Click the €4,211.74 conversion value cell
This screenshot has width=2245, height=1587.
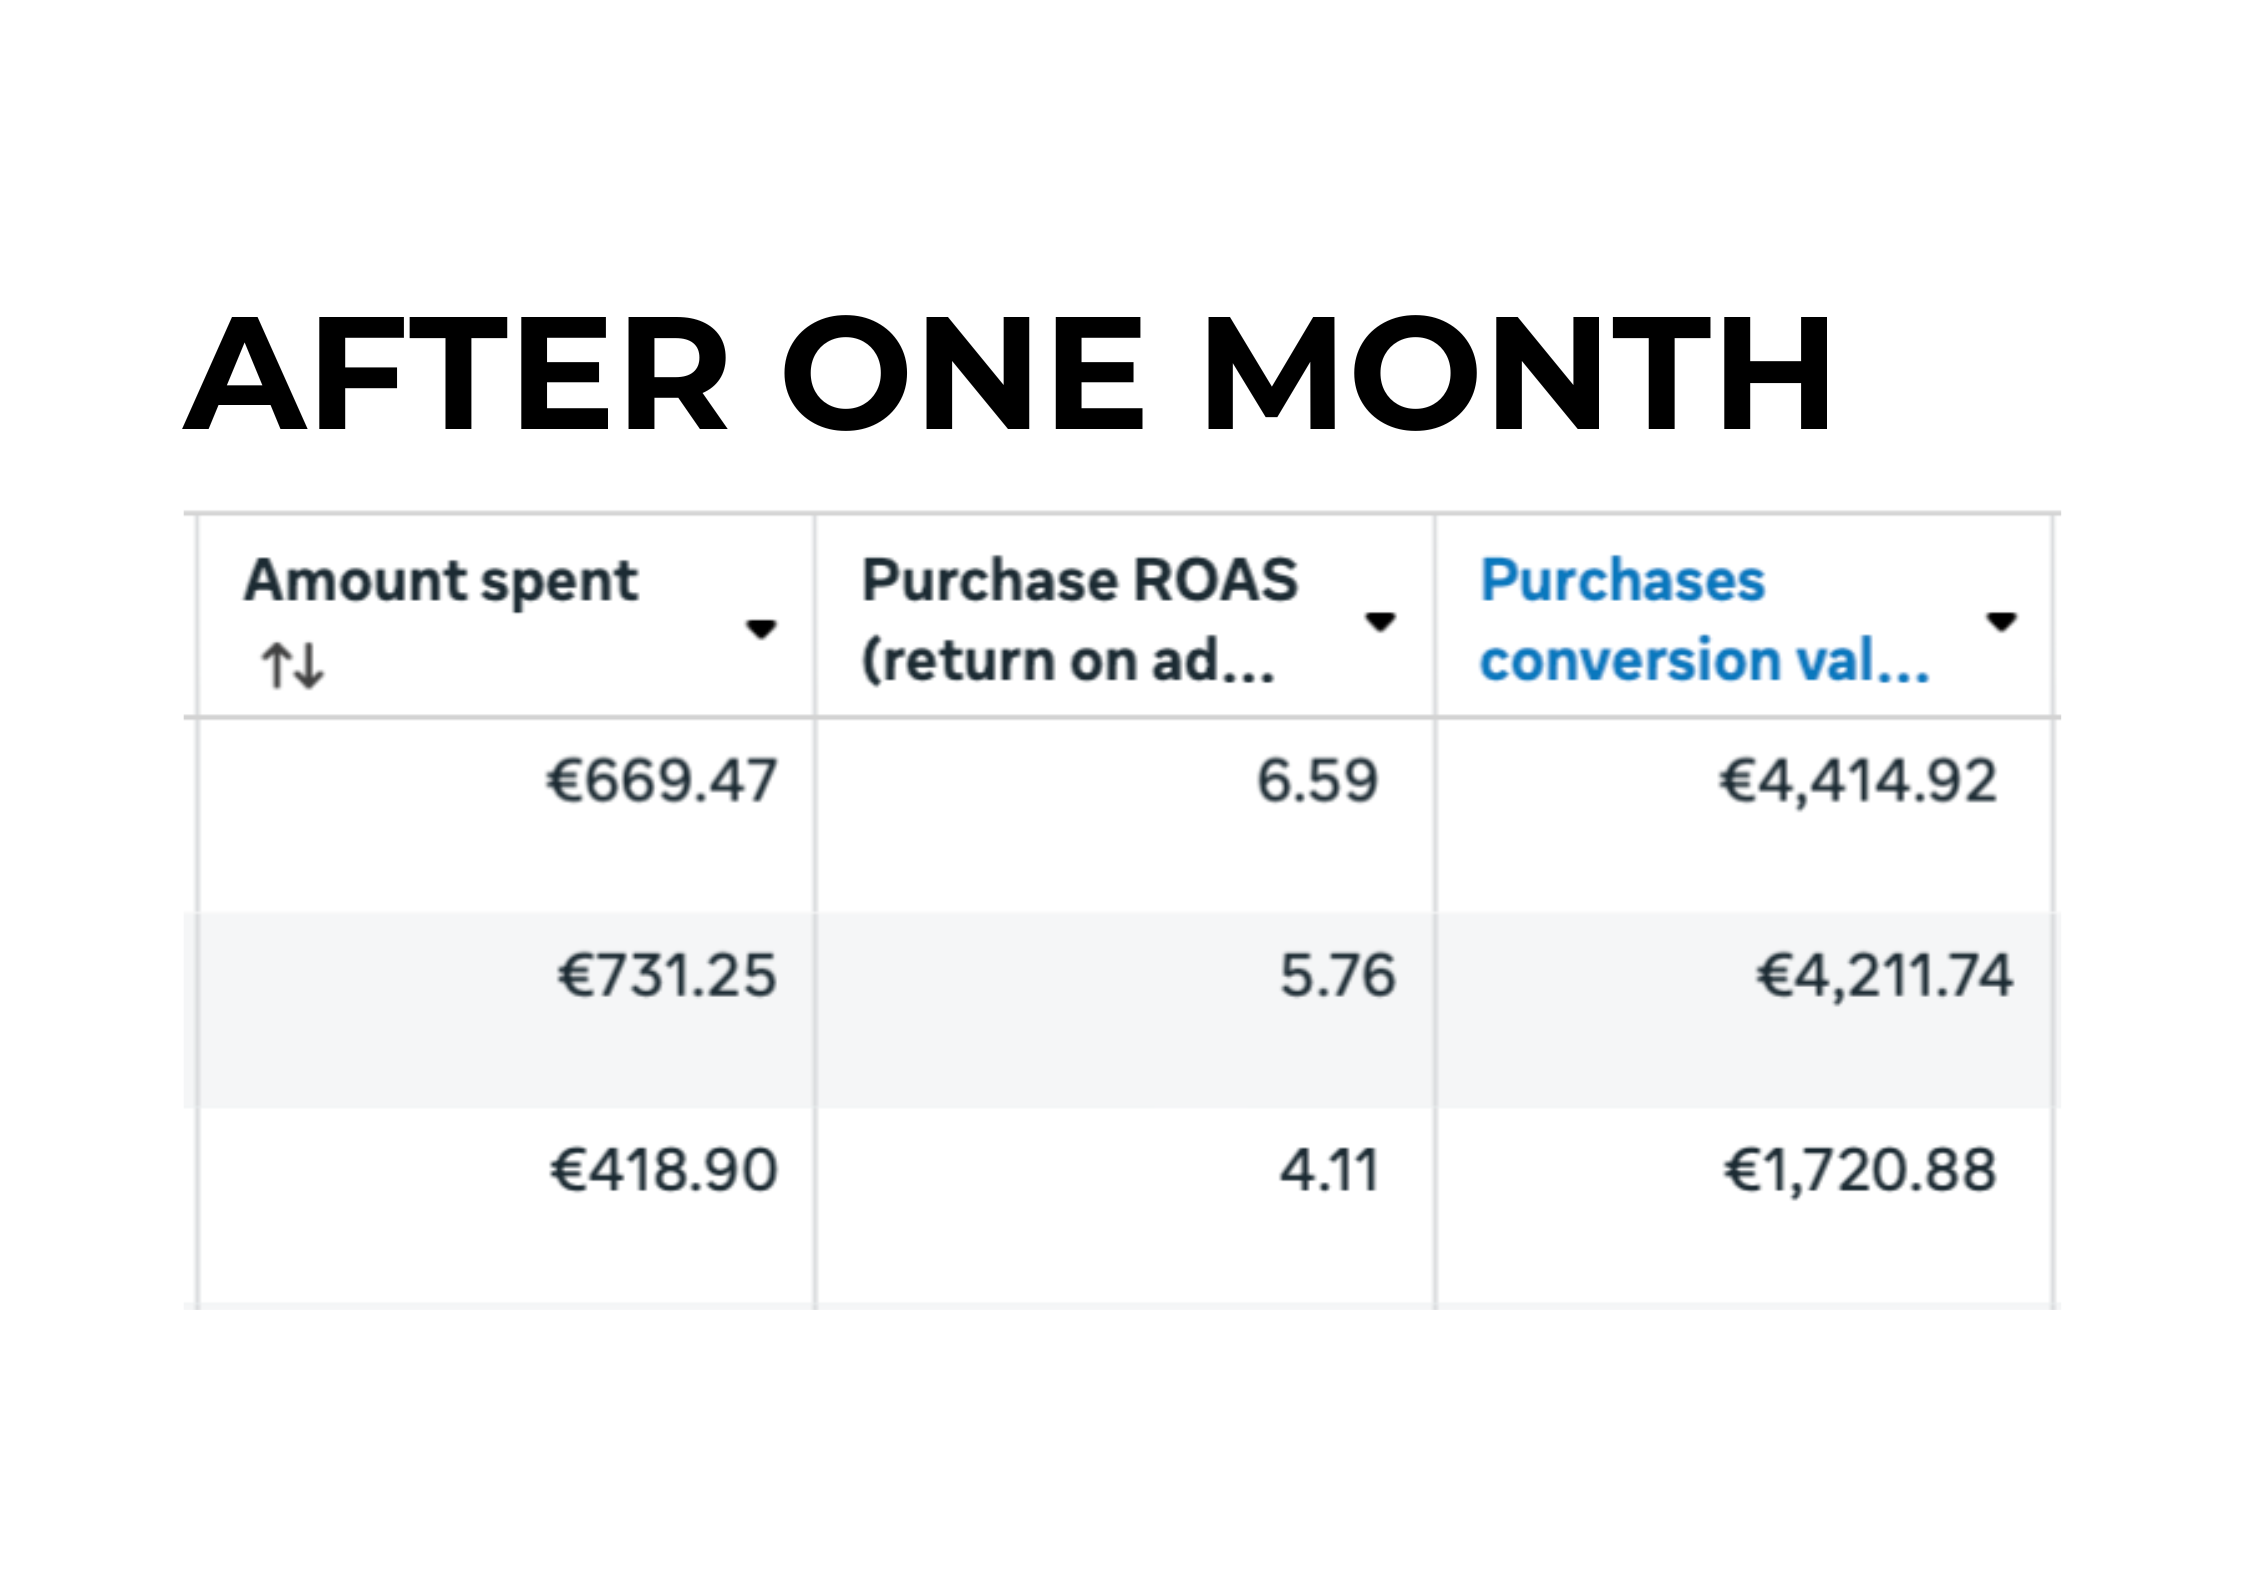1884,976
